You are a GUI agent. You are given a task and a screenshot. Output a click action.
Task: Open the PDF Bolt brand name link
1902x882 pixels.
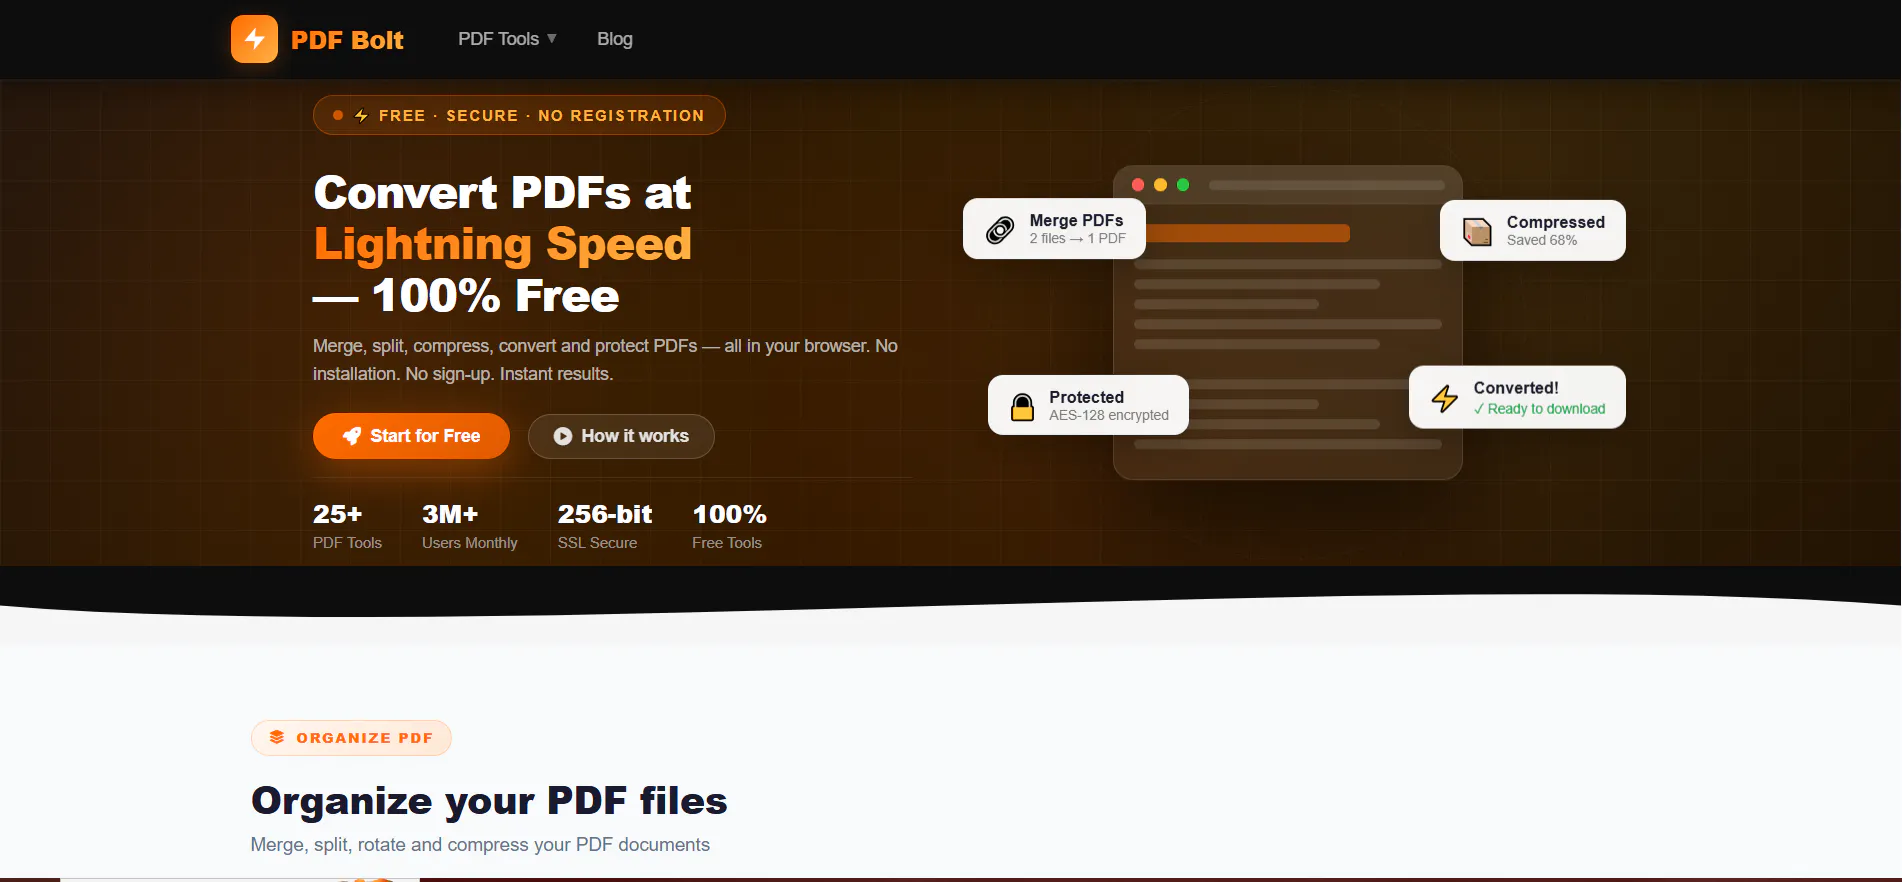(347, 40)
